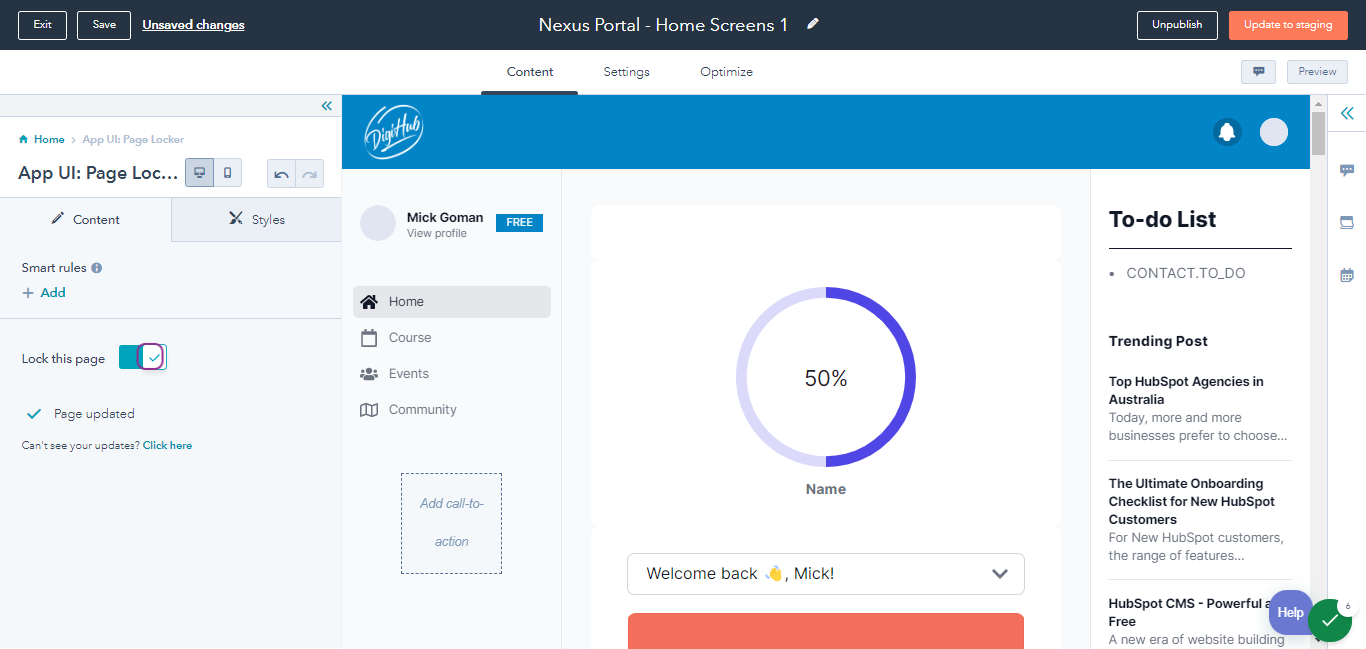Screen dimensions: 1366x649
Task: Open The Ultimate Onboarding Checklist post
Action: click(1192, 501)
